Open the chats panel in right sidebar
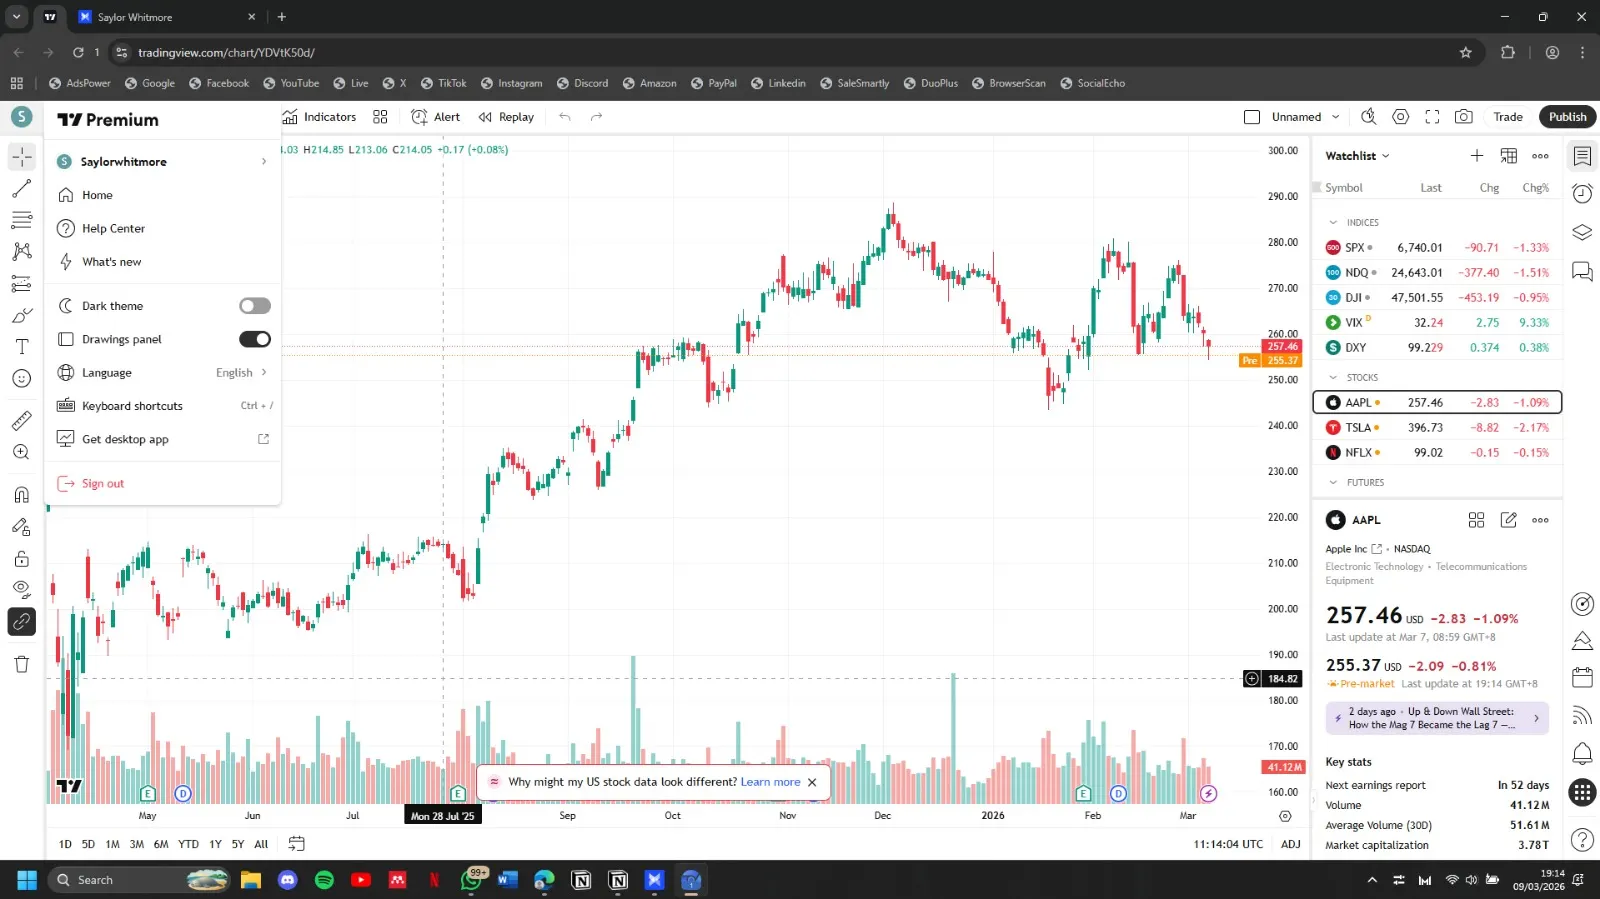The image size is (1600, 899). click(x=1582, y=271)
